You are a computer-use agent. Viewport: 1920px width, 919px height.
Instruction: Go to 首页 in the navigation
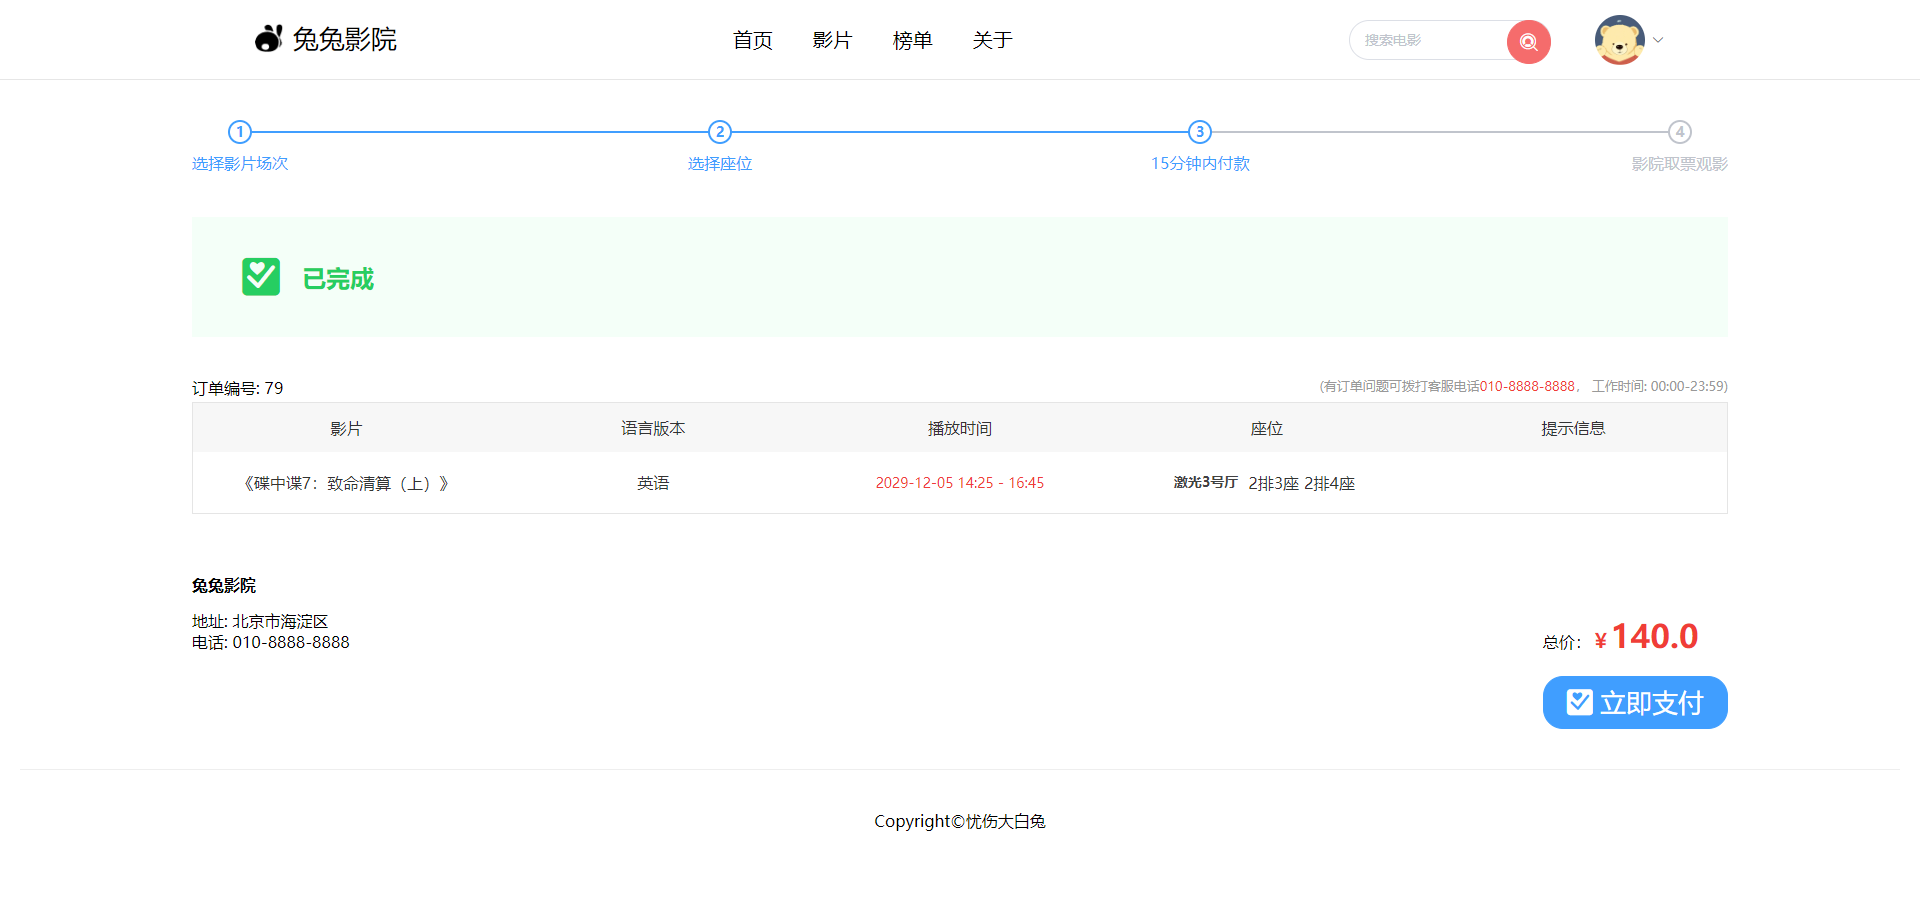[752, 40]
